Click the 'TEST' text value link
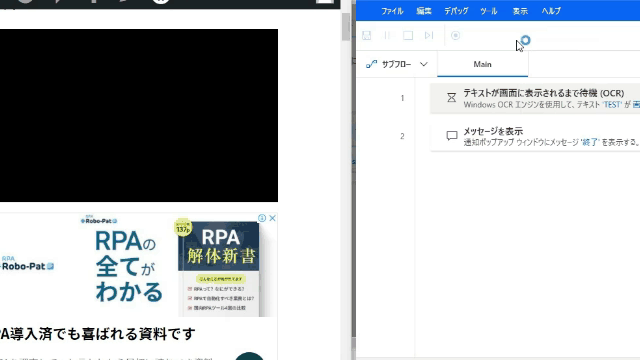The image size is (640, 360). [x=612, y=105]
